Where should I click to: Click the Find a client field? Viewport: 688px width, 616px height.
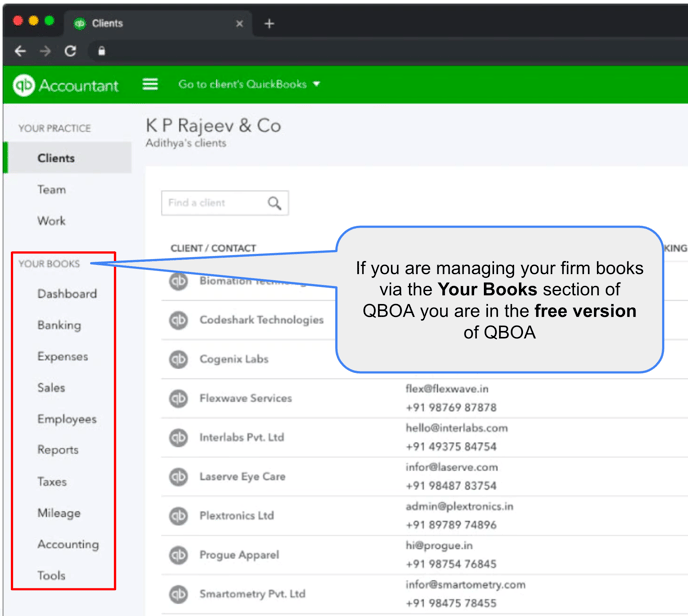pyautogui.click(x=225, y=203)
